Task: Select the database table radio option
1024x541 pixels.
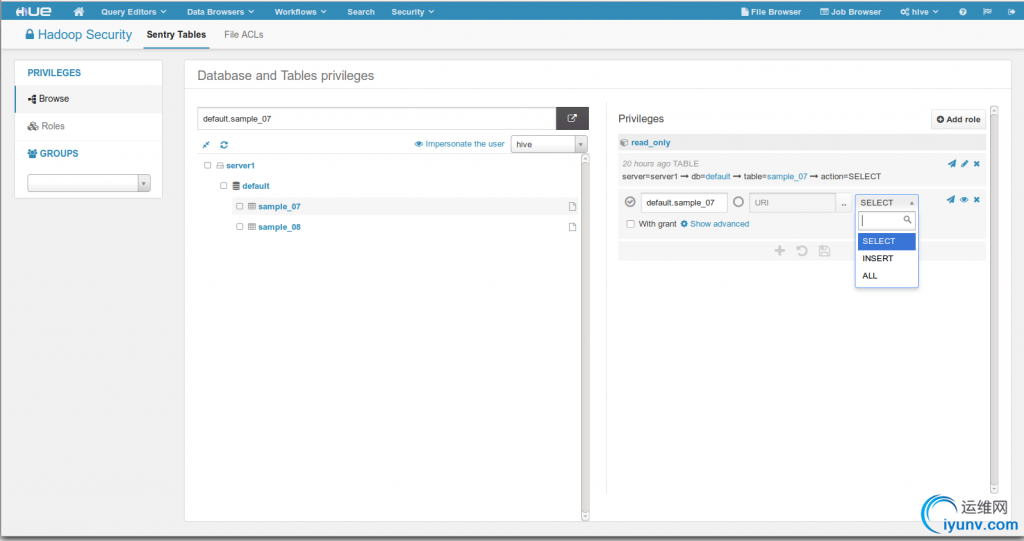Action: coord(630,202)
